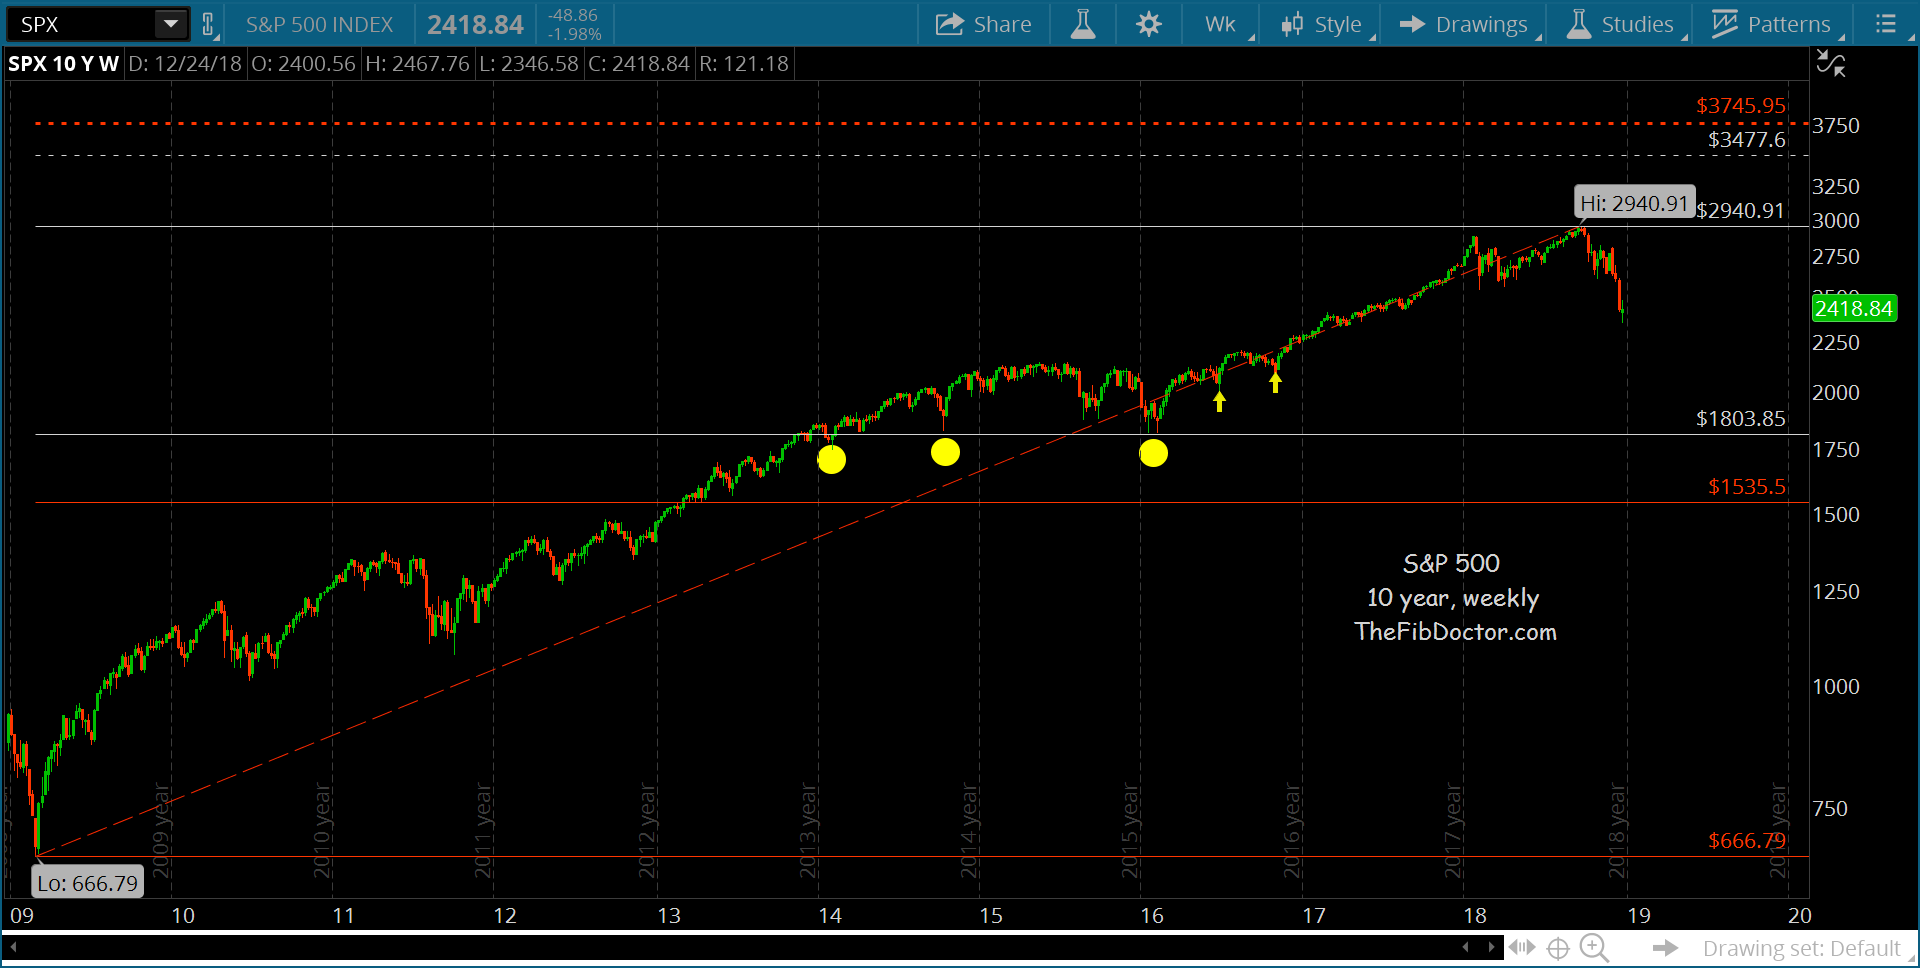Click the S&P 500 INDEX description label
The height and width of the screenshot is (968, 1920).
click(320, 24)
